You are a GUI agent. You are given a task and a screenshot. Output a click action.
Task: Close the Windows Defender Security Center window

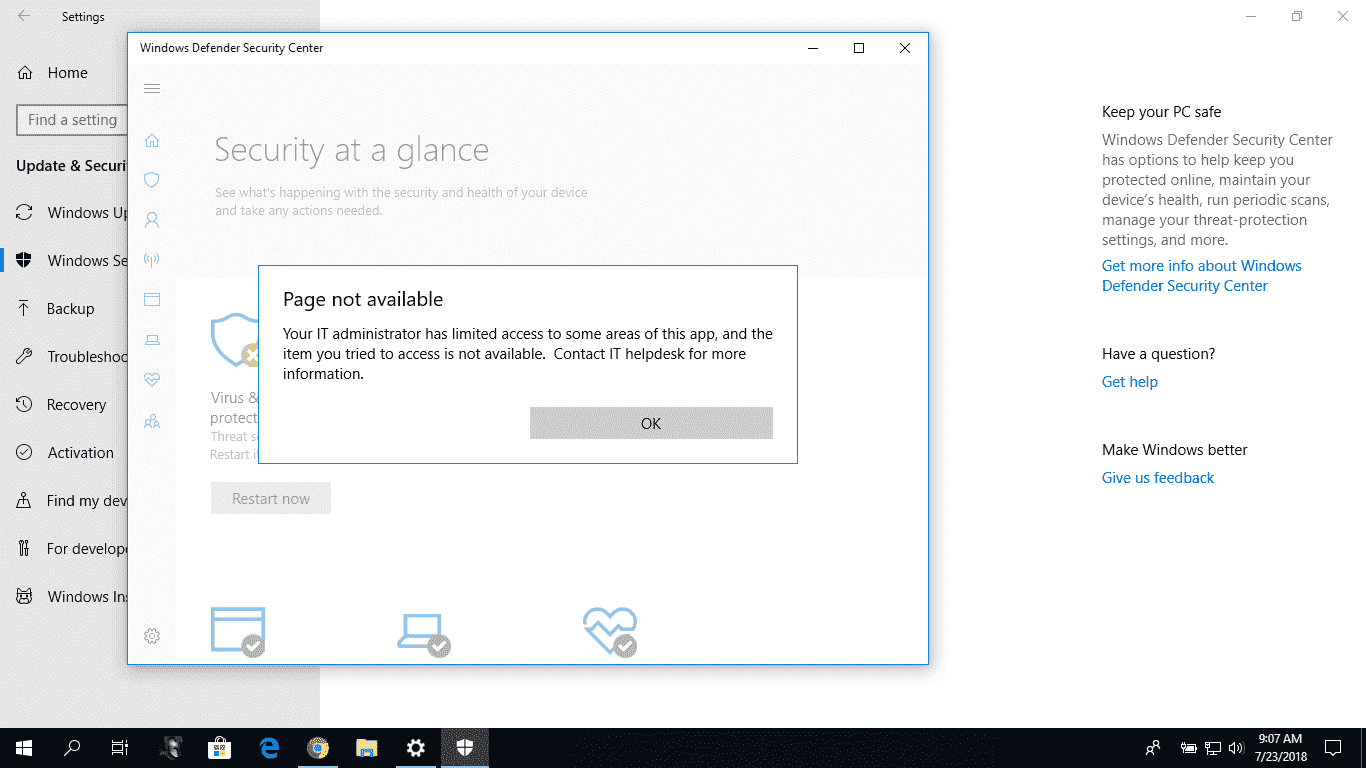[905, 48]
